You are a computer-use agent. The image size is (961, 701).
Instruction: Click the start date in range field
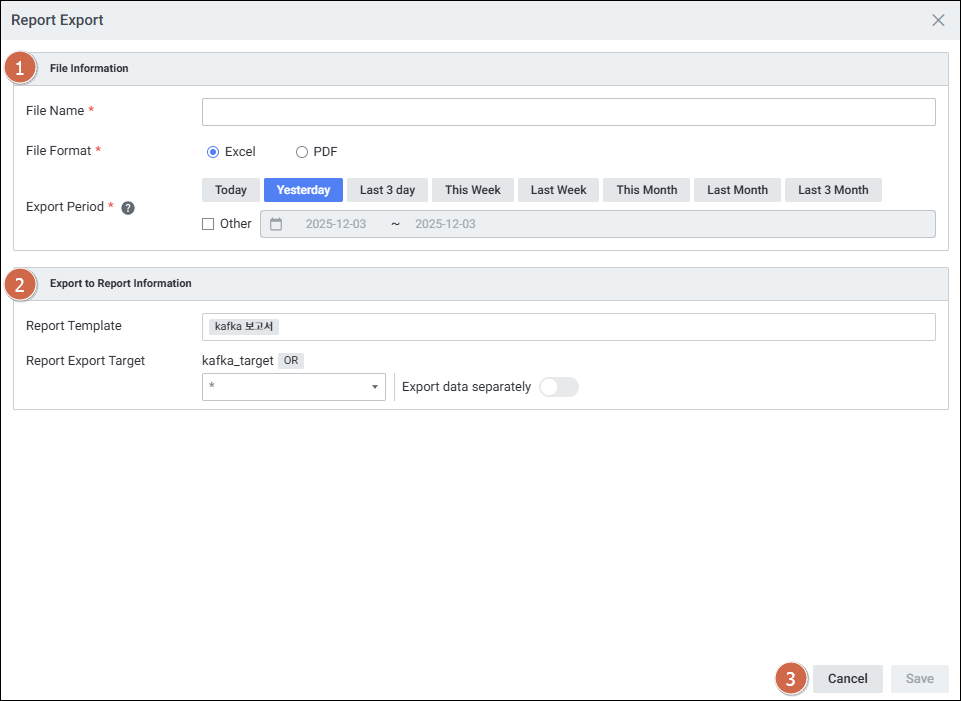tap(335, 224)
